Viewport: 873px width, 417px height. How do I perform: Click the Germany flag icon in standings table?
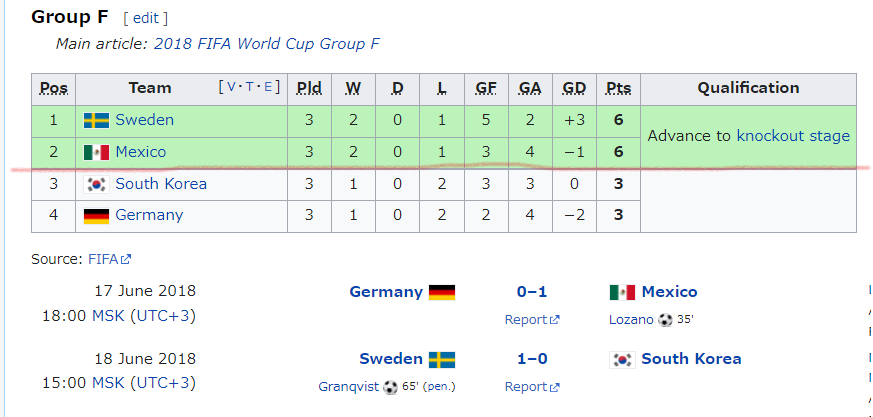96,216
